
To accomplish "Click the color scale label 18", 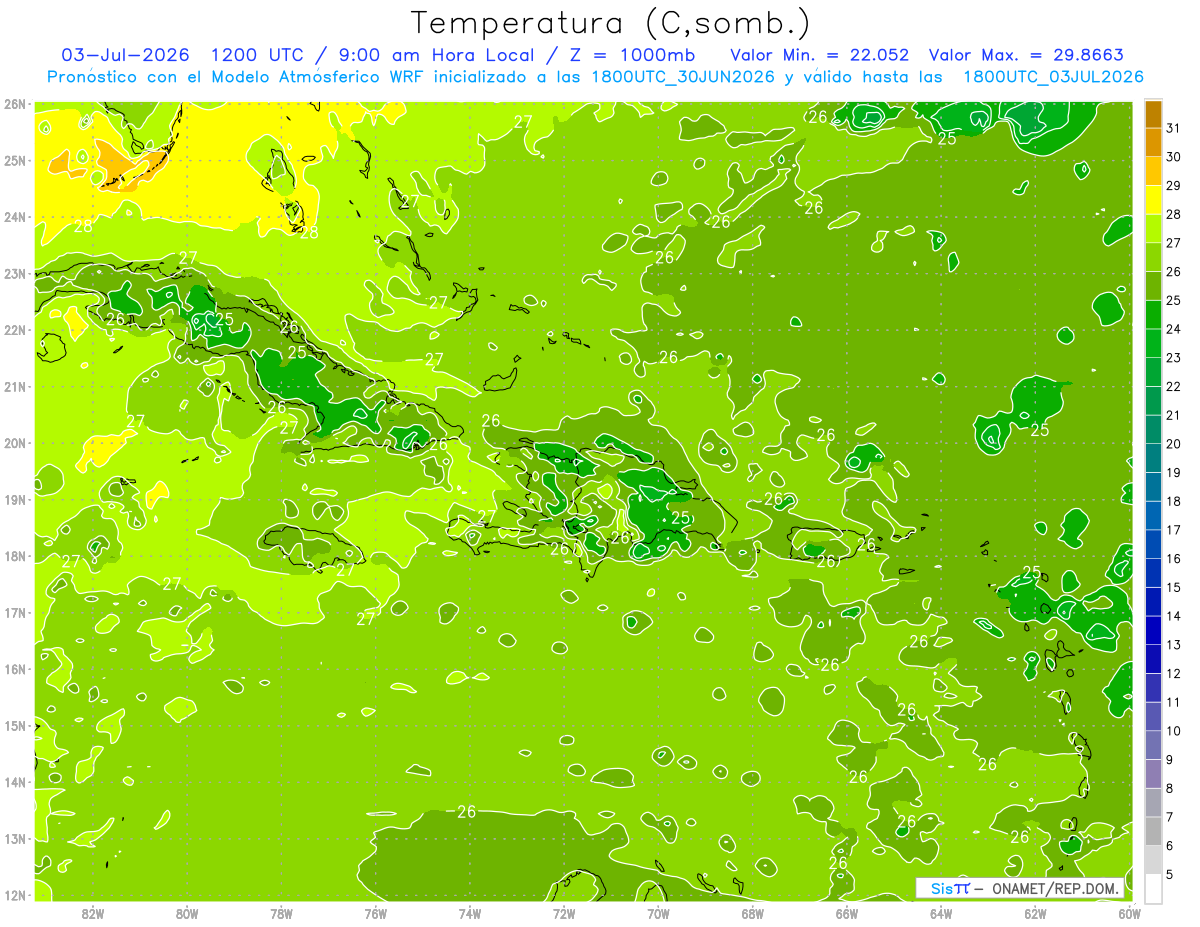I will click(1173, 501).
